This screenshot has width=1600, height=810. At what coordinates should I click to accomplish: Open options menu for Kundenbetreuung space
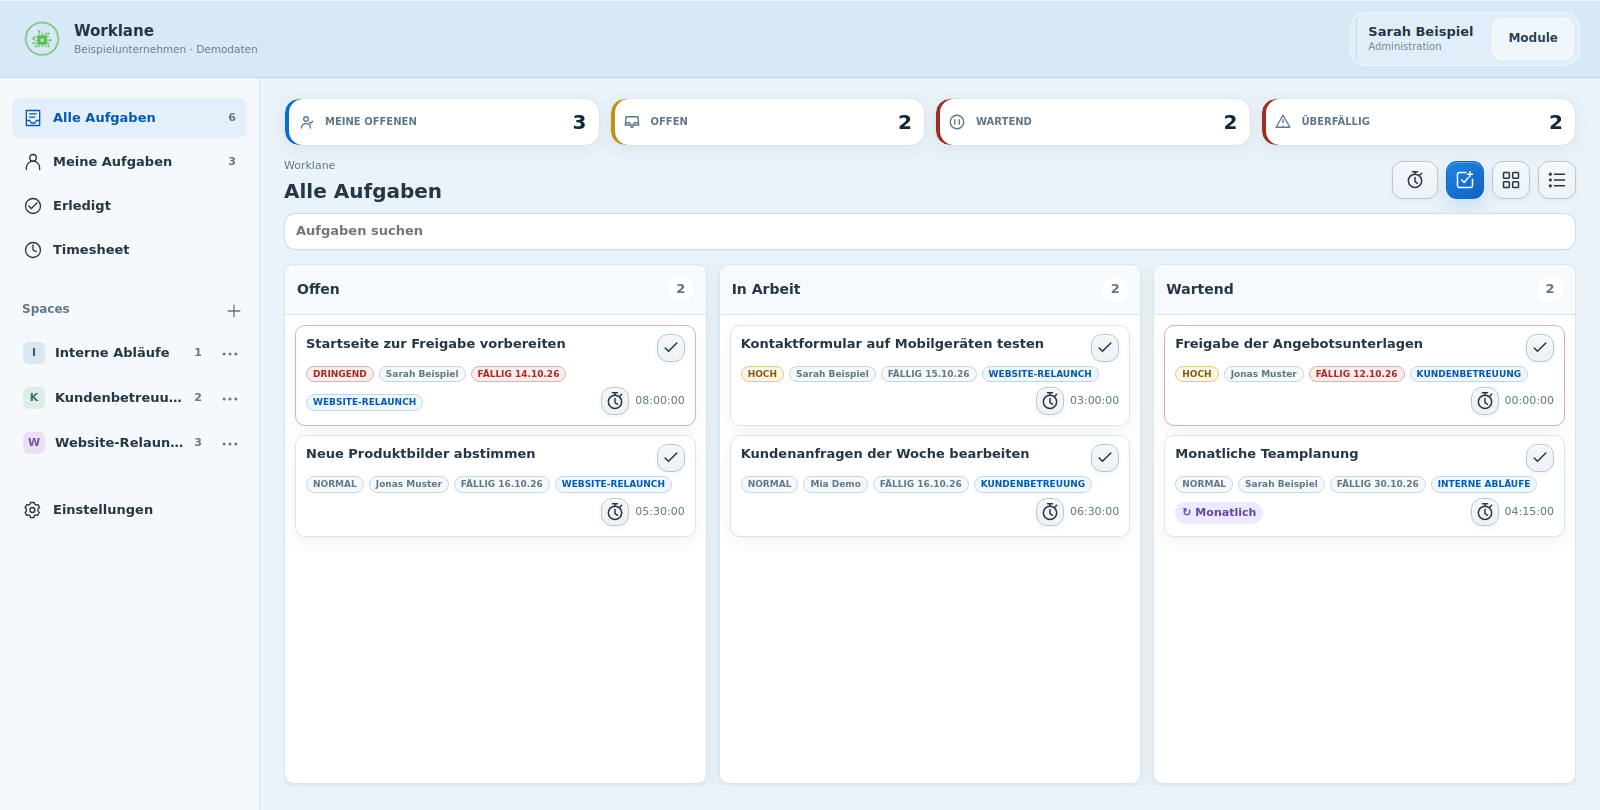230,399
